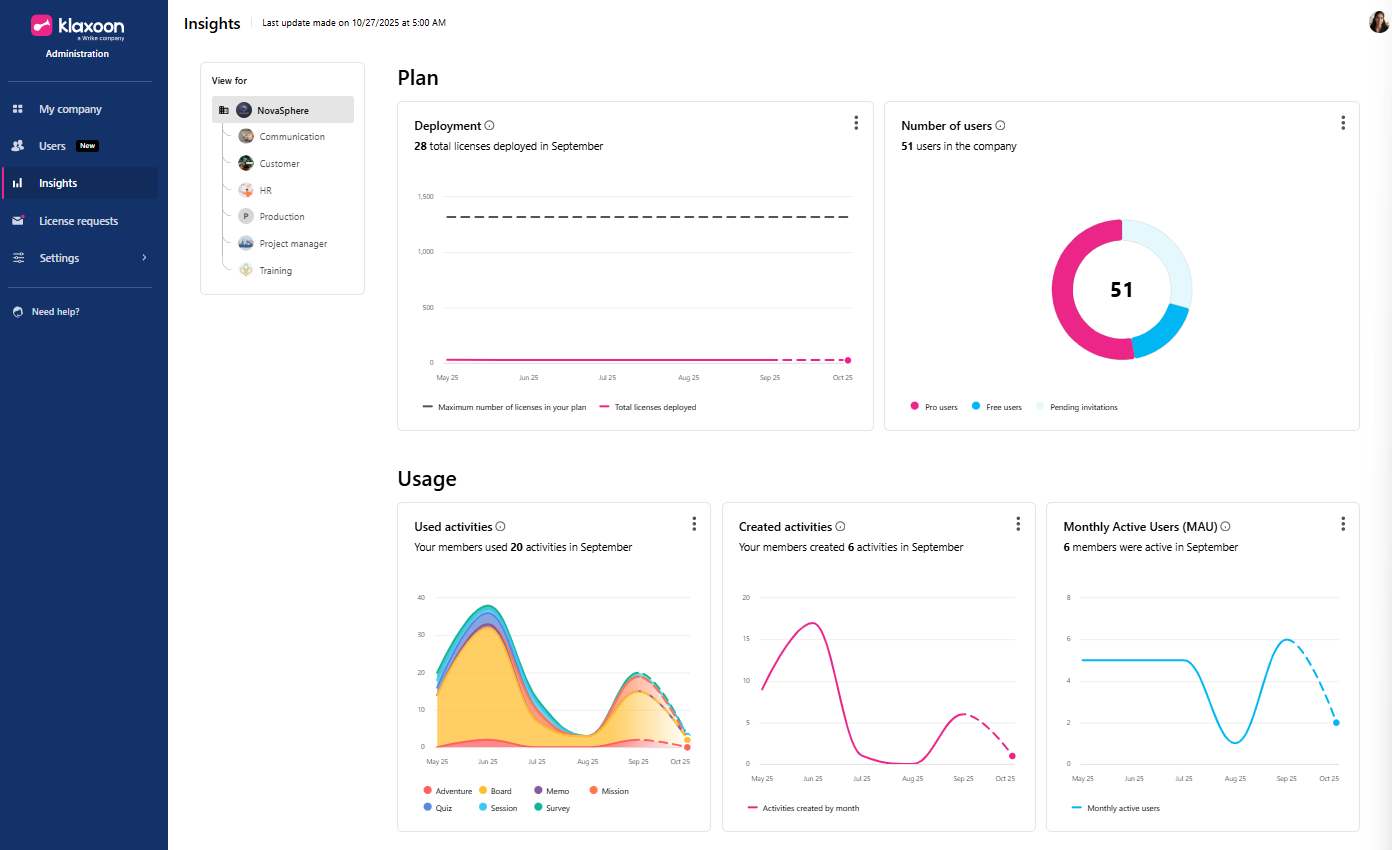Open the user profile avatar
The width and height of the screenshot is (1392, 850).
(x=1379, y=22)
